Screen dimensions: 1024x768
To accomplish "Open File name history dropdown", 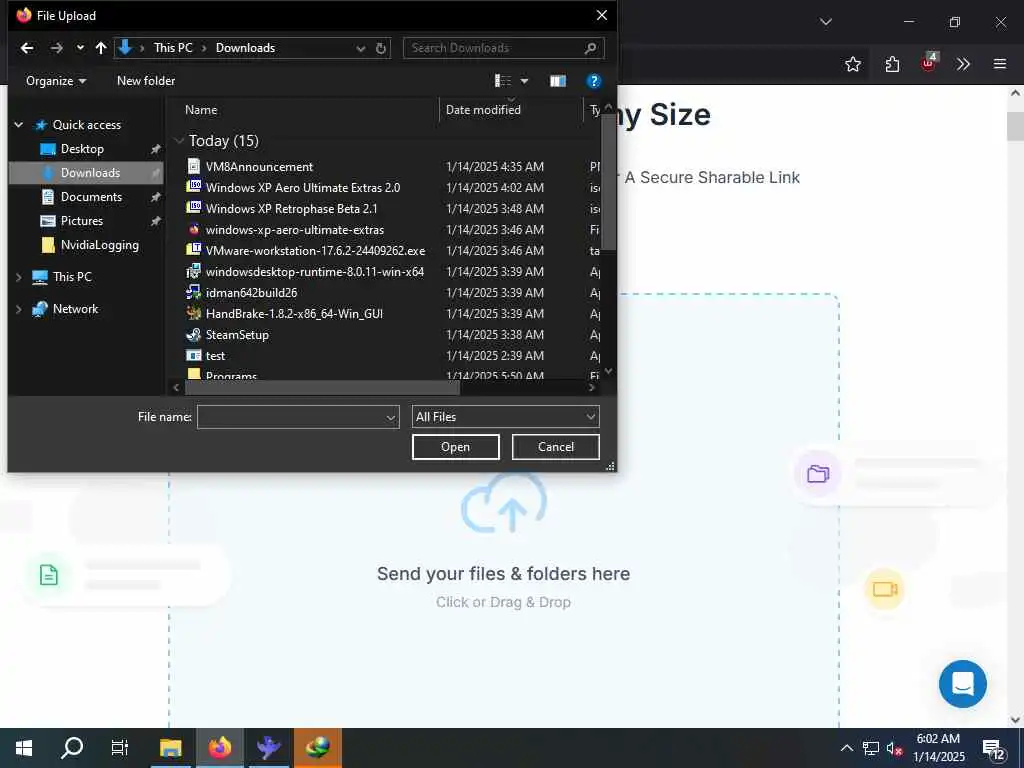I will click(x=391, y=417).
